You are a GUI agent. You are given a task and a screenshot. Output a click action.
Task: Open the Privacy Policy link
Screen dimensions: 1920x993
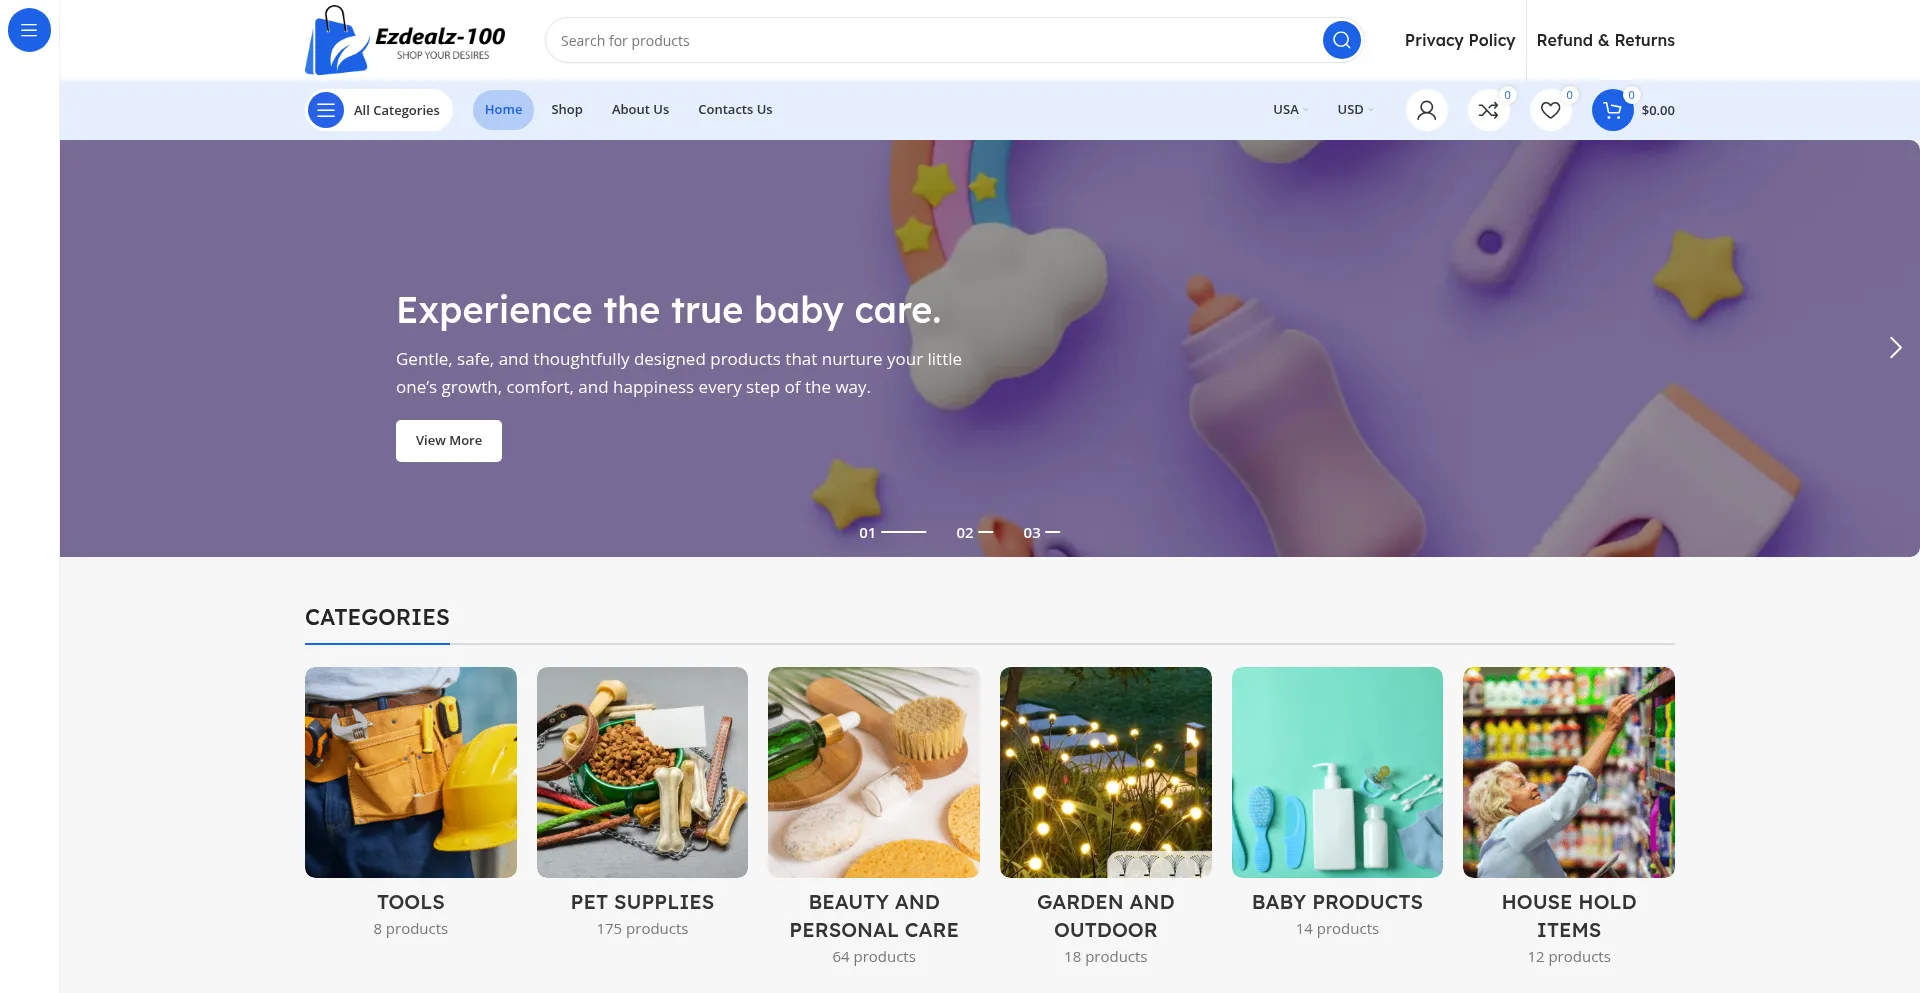click(1459, 40)
